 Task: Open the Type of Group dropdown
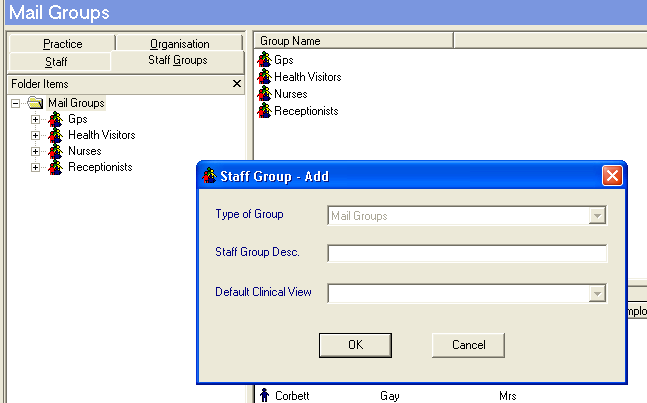598,215
